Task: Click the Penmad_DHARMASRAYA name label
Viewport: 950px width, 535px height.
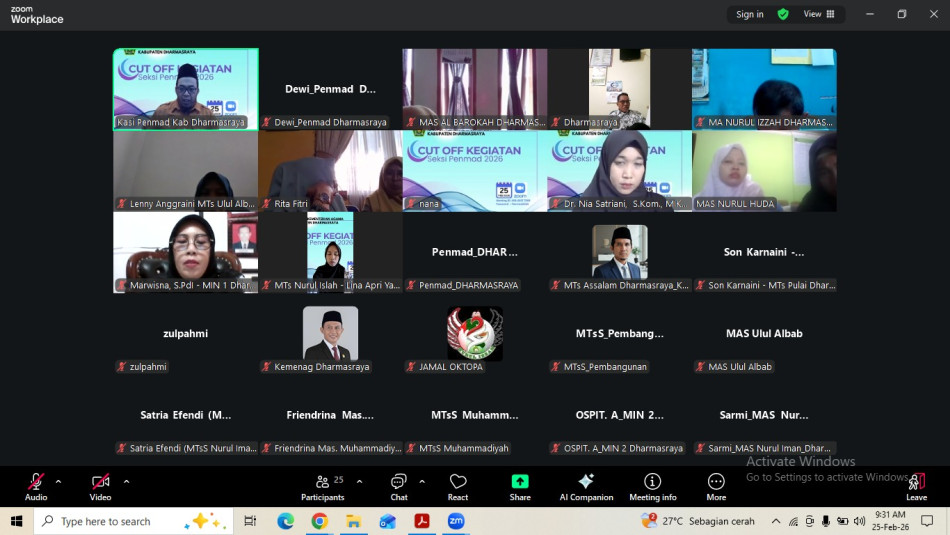Action: (x=463, y=285)
